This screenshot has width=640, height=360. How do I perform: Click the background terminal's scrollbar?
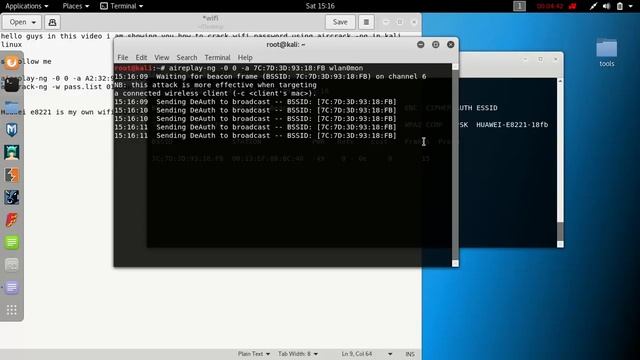pyautogui.click(x=560, y=163)
